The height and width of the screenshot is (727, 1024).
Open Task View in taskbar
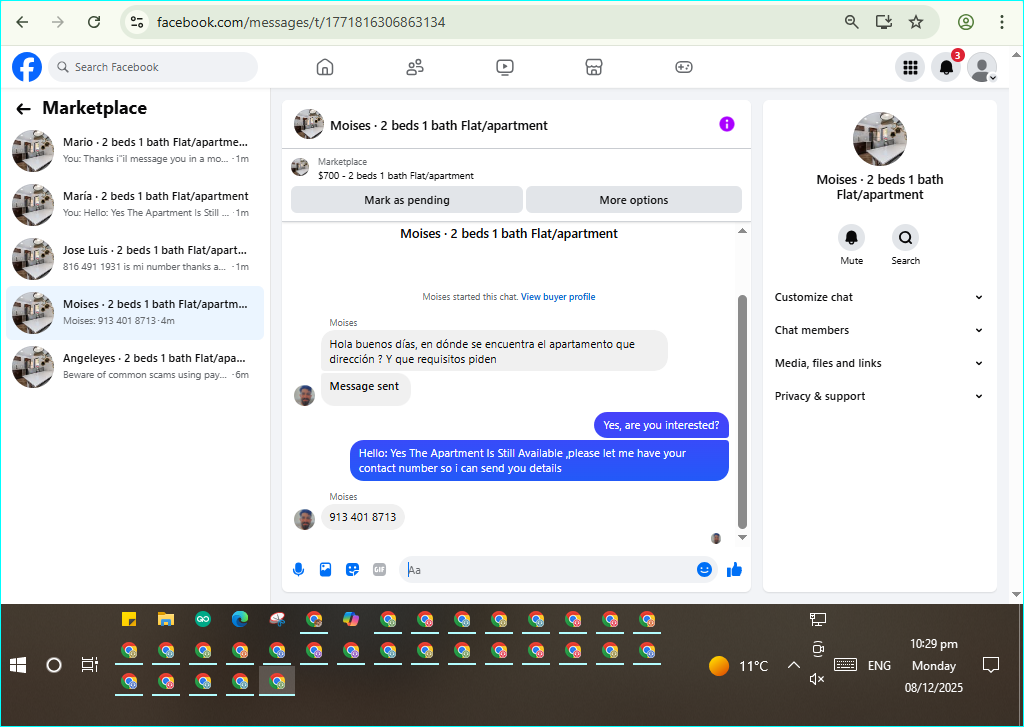click(x=89, y=666)
